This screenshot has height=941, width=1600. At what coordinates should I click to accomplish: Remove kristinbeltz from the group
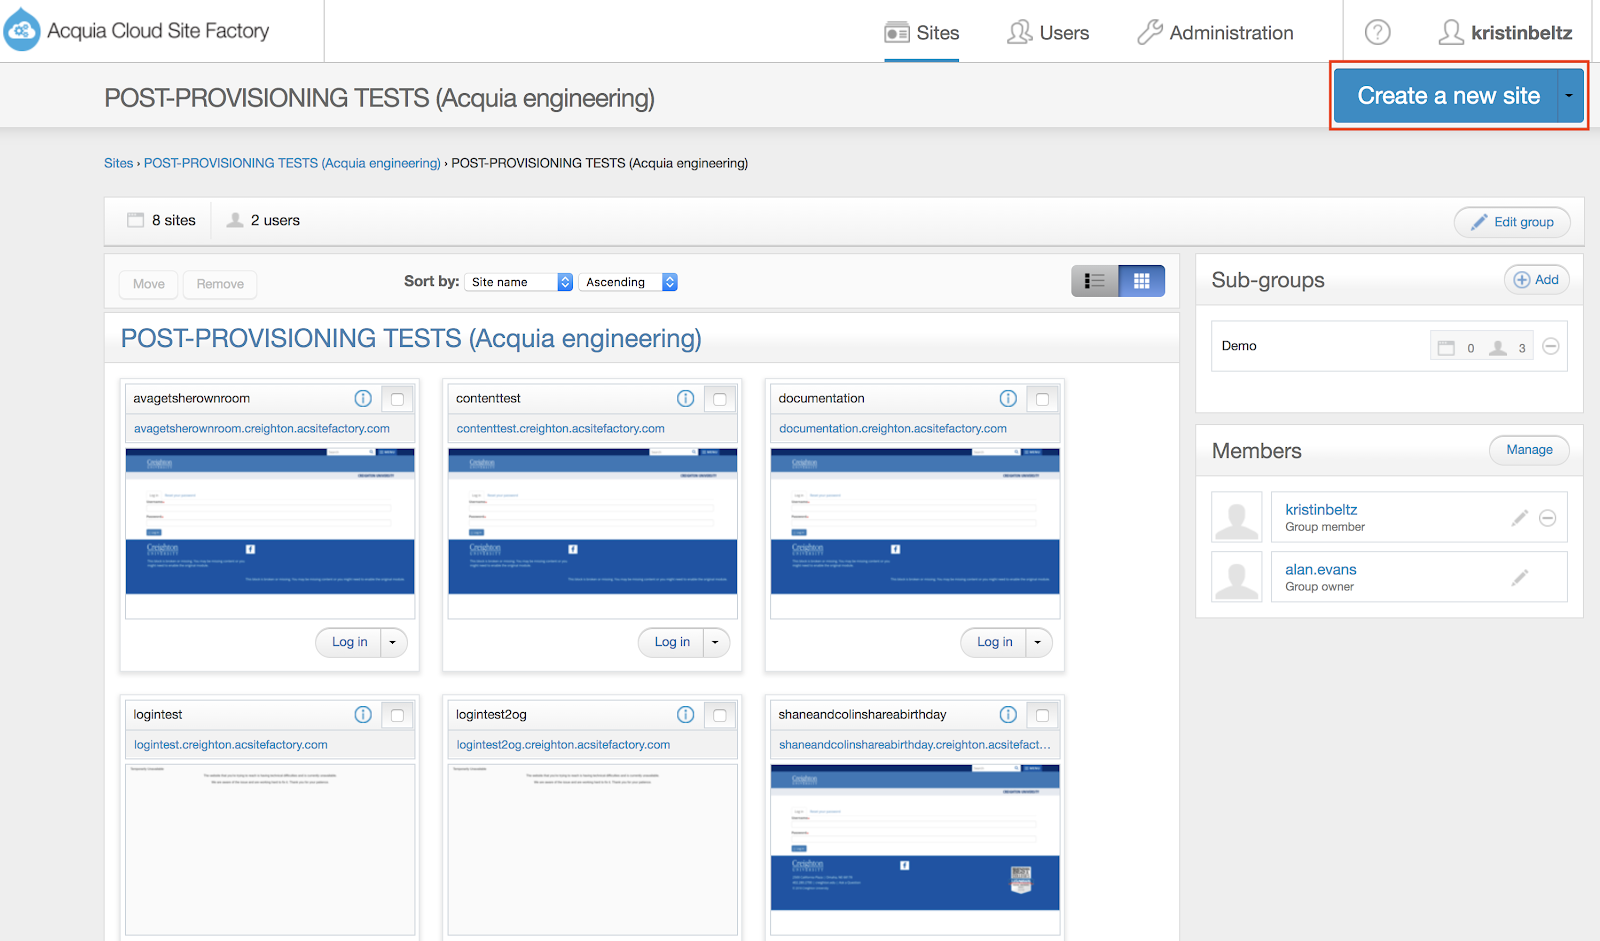pos(1547,518)
